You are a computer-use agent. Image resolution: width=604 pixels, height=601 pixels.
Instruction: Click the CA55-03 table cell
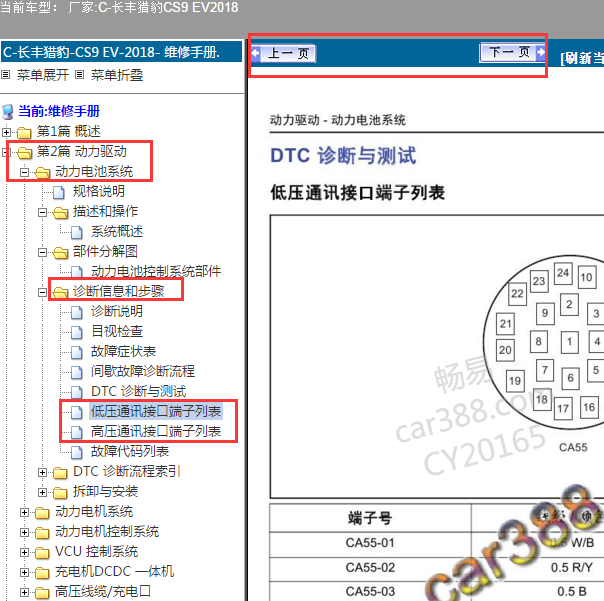(370, 591)
